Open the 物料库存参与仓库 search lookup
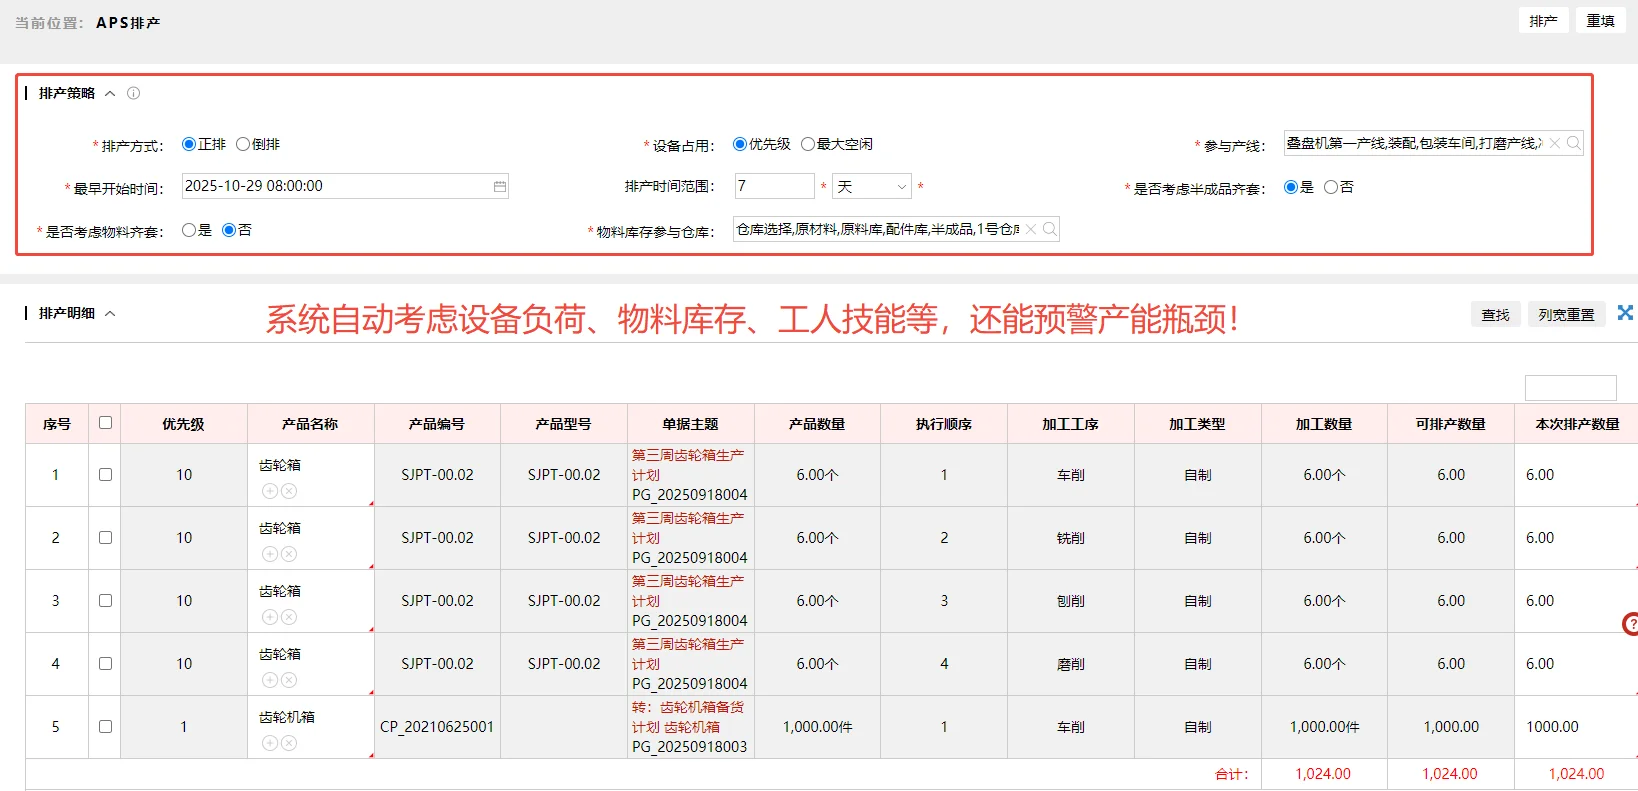The height and width of the screenshot is (791, 1638). coord(1050,229)
